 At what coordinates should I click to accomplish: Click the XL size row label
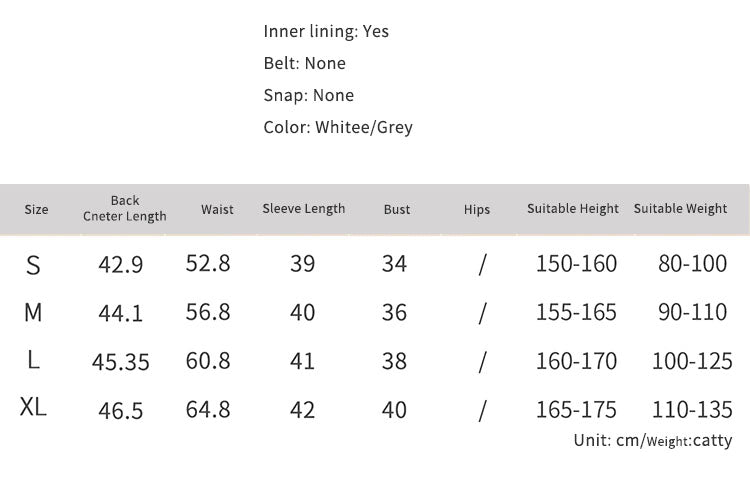coord(33,407)
